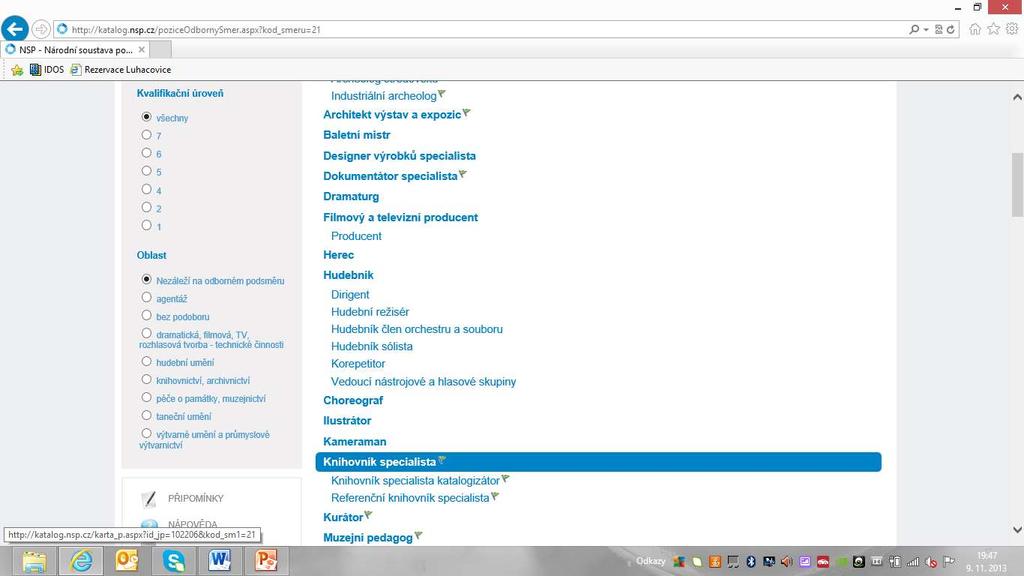Click the search magnifier in address bar
1024x576 pixels.
click(x=914, y=29)
